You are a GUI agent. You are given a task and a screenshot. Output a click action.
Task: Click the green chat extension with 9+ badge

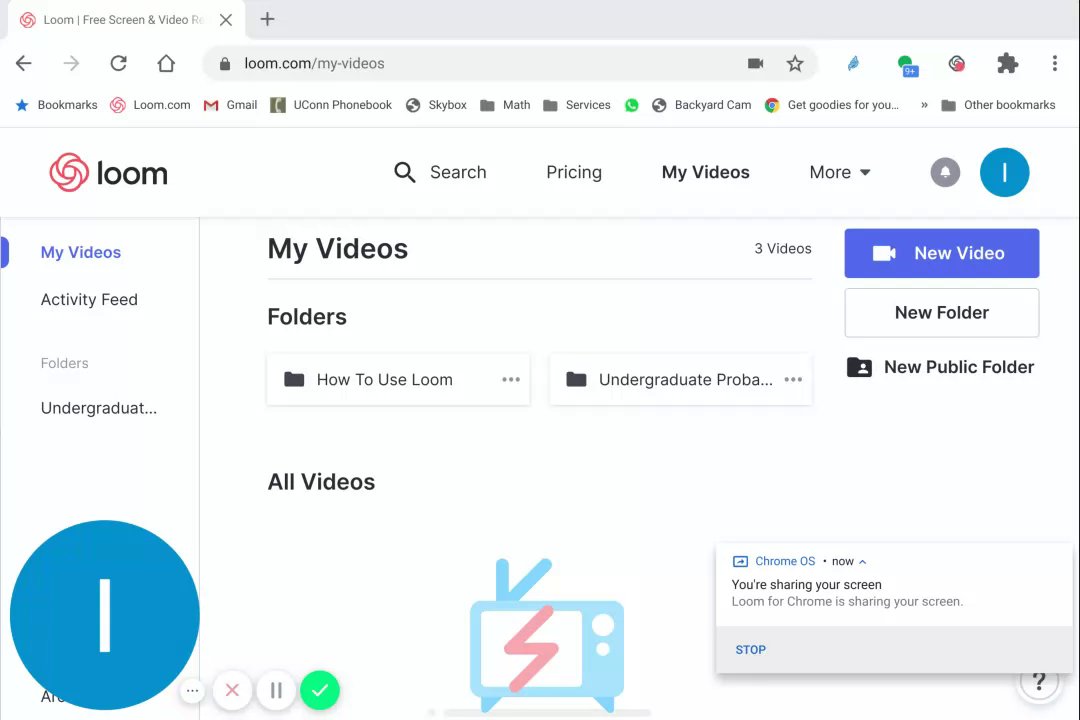click(x=908, y=66)
